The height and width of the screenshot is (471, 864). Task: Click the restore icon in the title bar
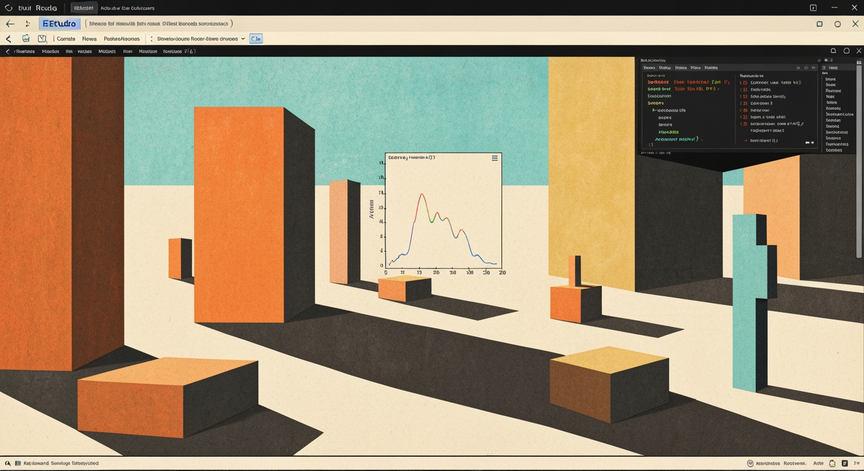pos(813,8)
